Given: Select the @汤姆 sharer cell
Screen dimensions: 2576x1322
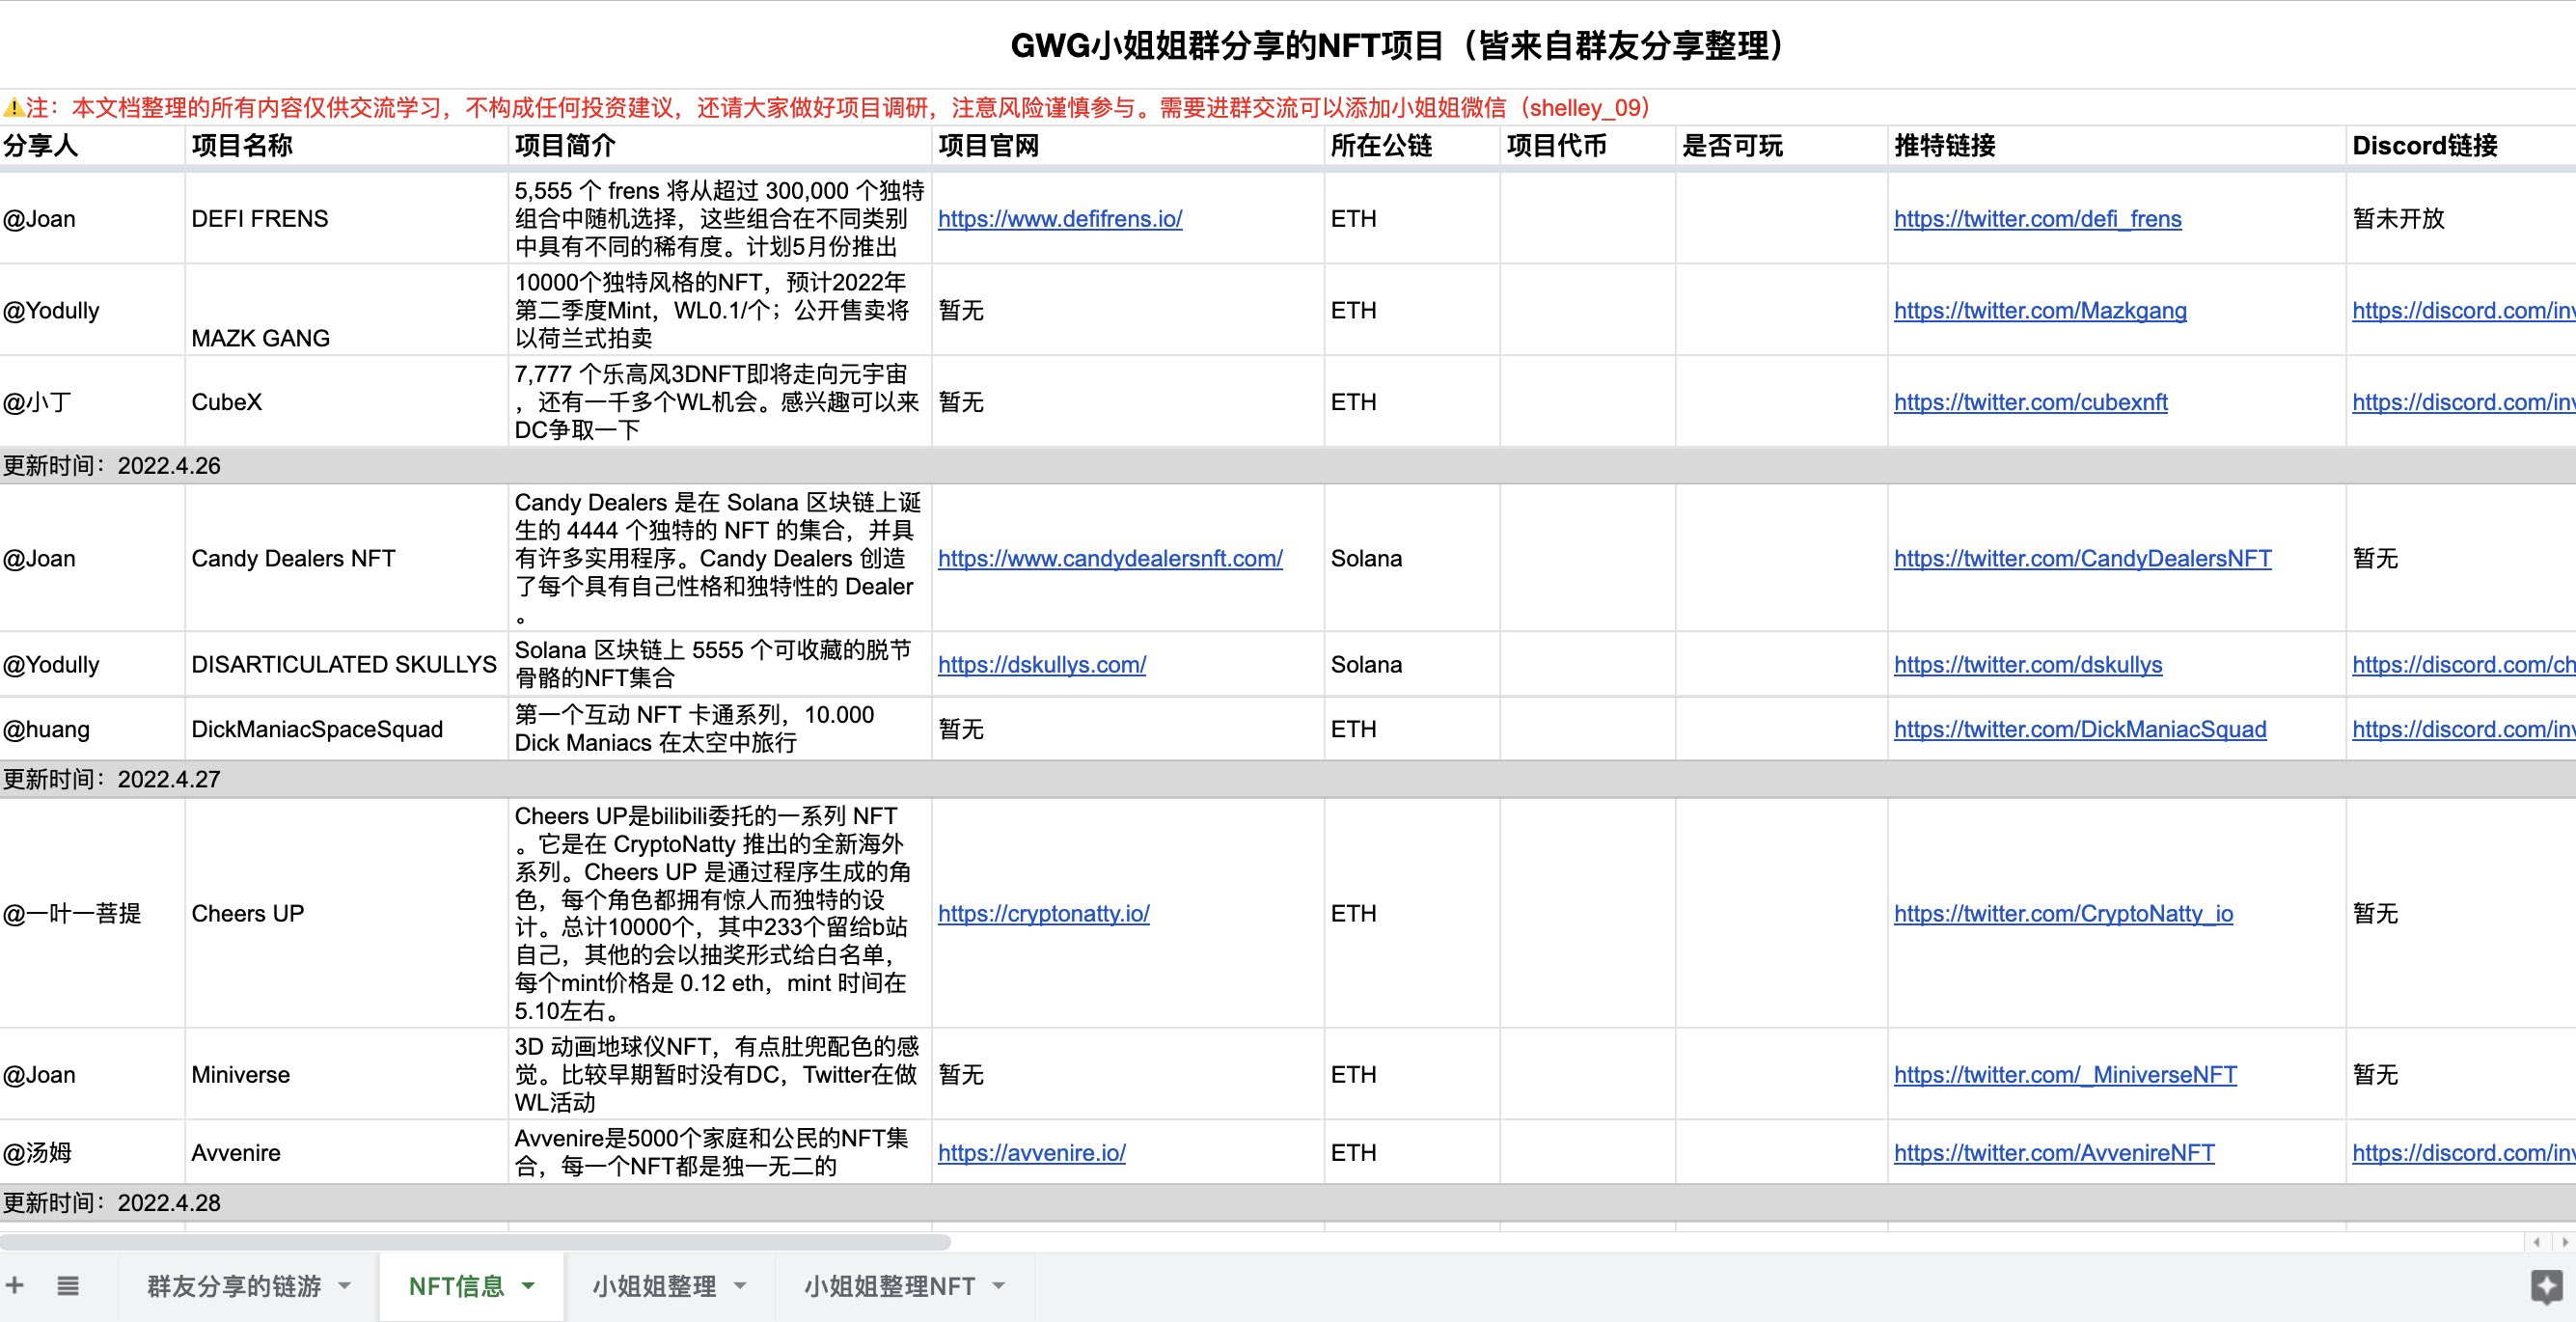Looking at the screenshot, I should 92,1153.
